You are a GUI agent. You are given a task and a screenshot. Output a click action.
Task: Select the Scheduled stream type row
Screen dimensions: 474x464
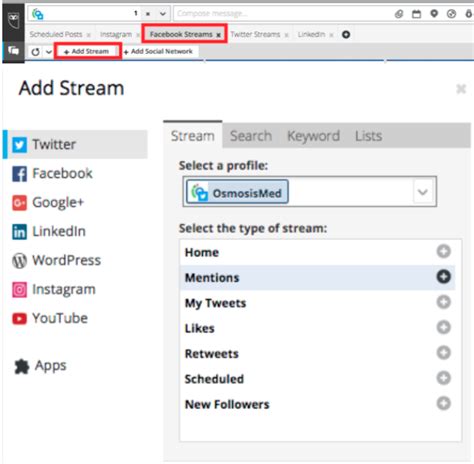317,379
